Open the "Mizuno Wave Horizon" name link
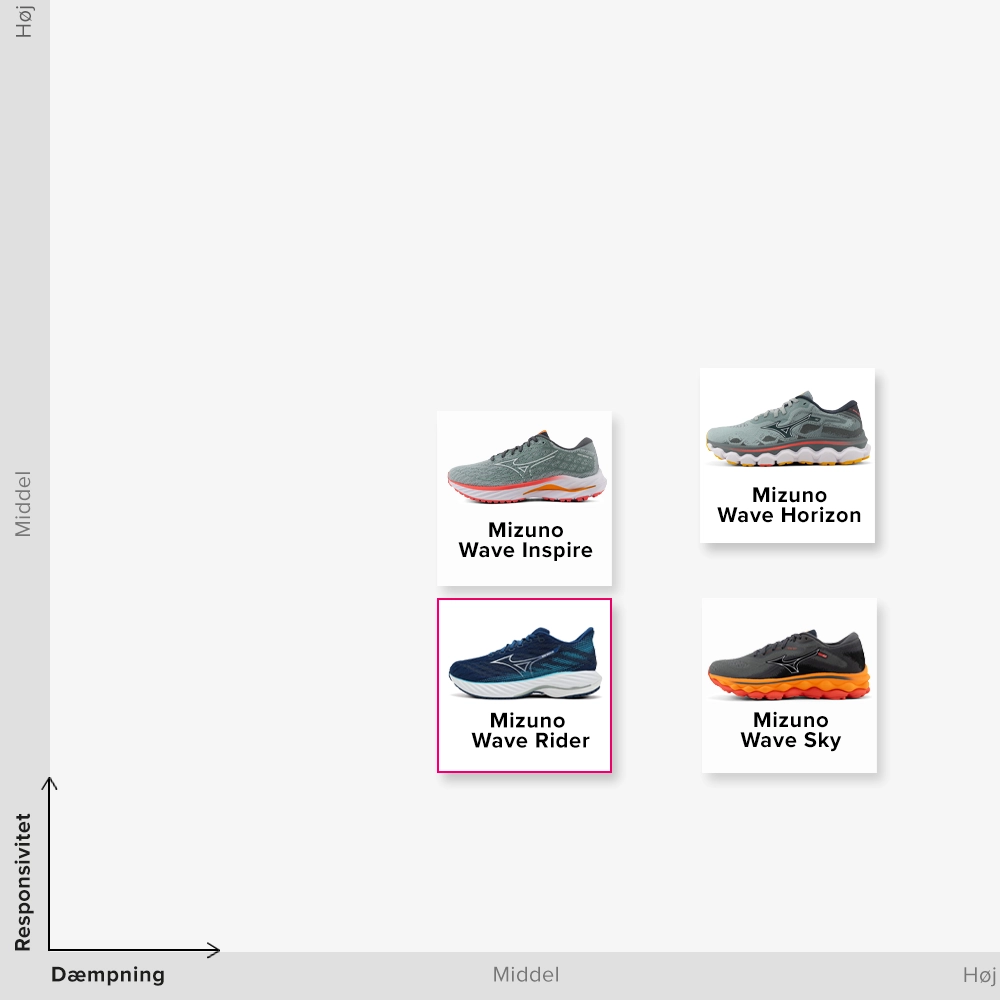 point(788,505)
